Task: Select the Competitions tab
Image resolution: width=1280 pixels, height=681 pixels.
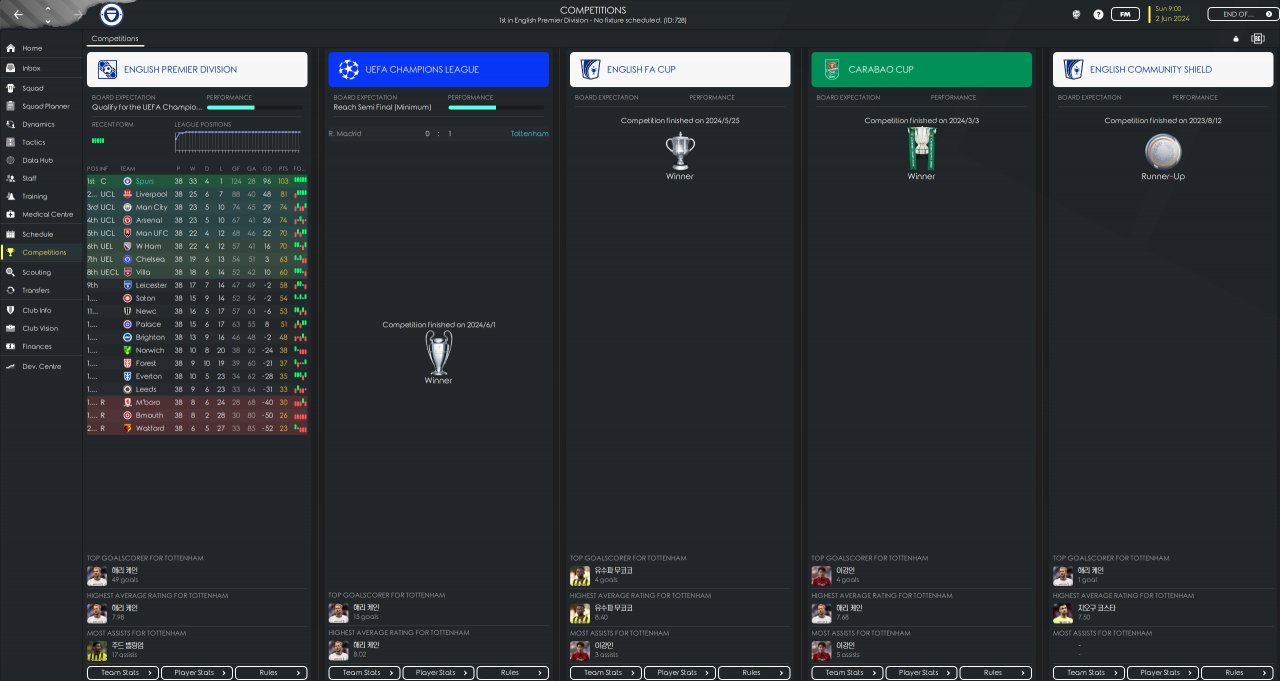Action: pyautogui.click(x=115, y=39)
